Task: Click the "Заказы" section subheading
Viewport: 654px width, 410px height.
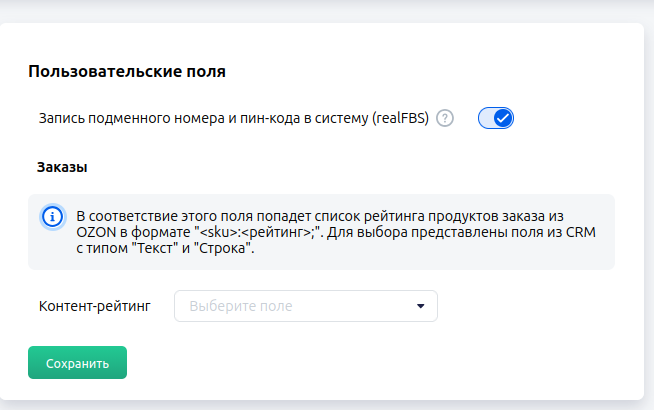Action: (62, 166)
